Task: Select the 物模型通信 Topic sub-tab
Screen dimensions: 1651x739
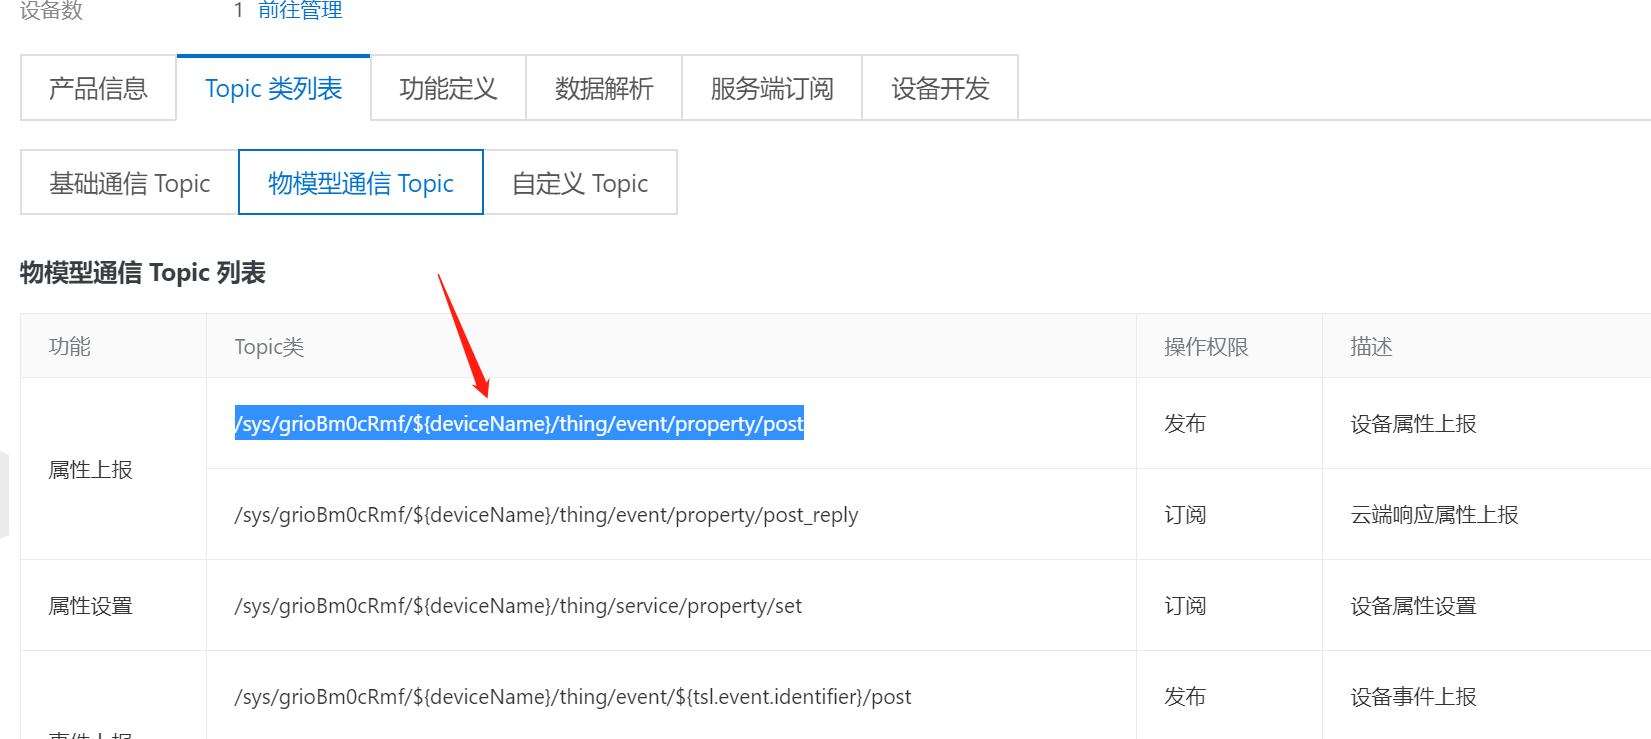Action: (361, 183)
